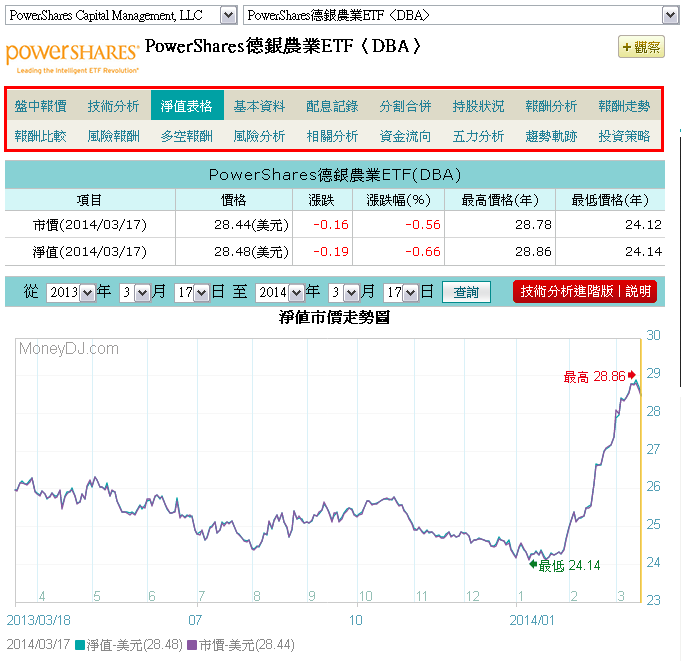This screenshot has width=681, height=661.
Task: View the 資金流向 tab
Action: pos(405,136)
